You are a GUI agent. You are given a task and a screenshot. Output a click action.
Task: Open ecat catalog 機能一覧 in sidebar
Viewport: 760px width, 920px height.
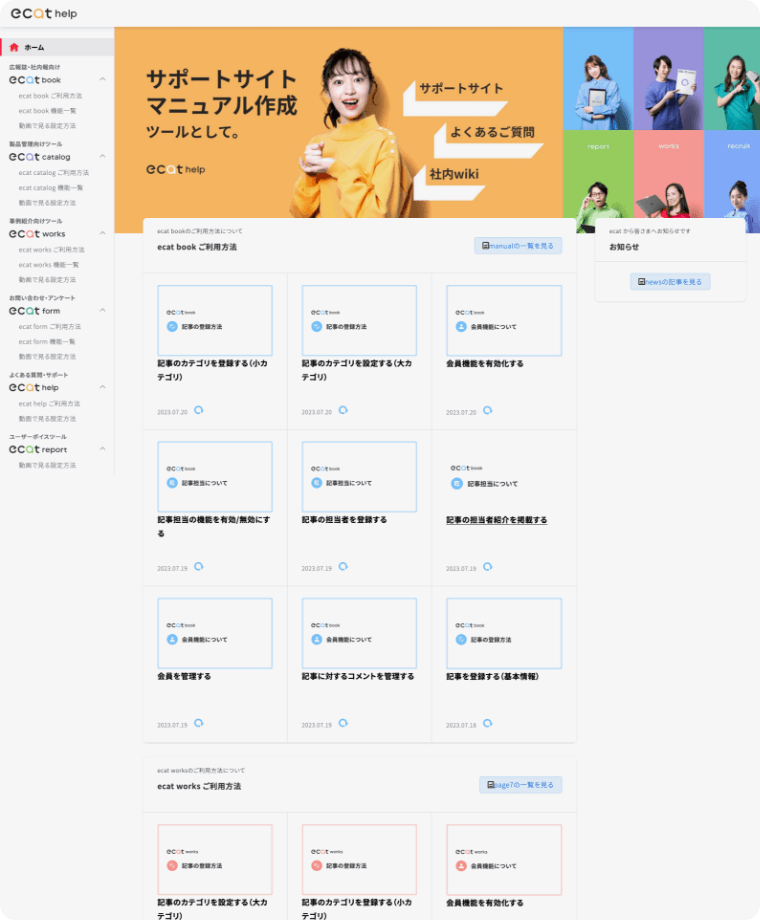(50, 188)
